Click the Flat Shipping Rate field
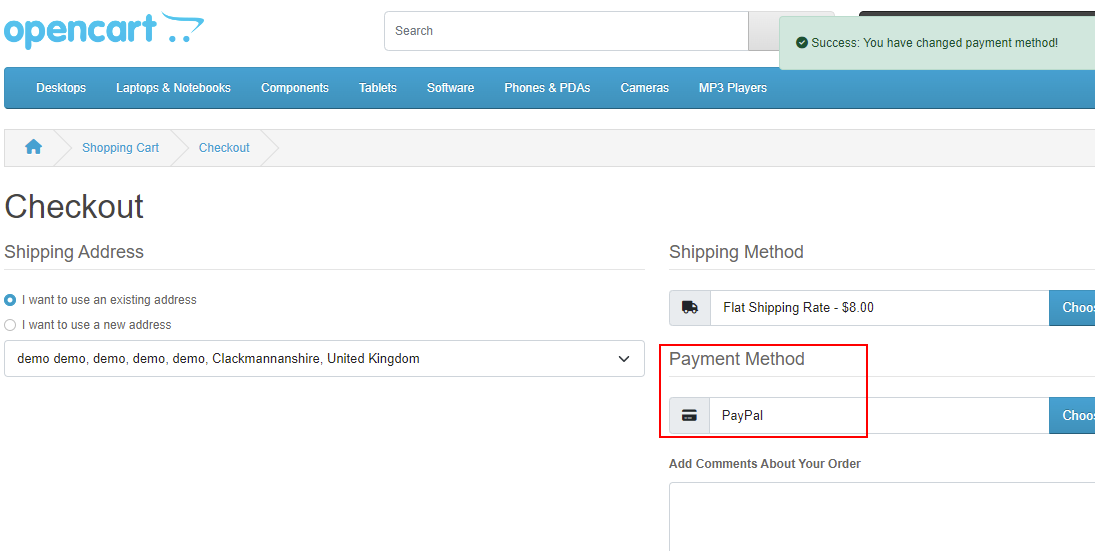 [x=880, y=308]
